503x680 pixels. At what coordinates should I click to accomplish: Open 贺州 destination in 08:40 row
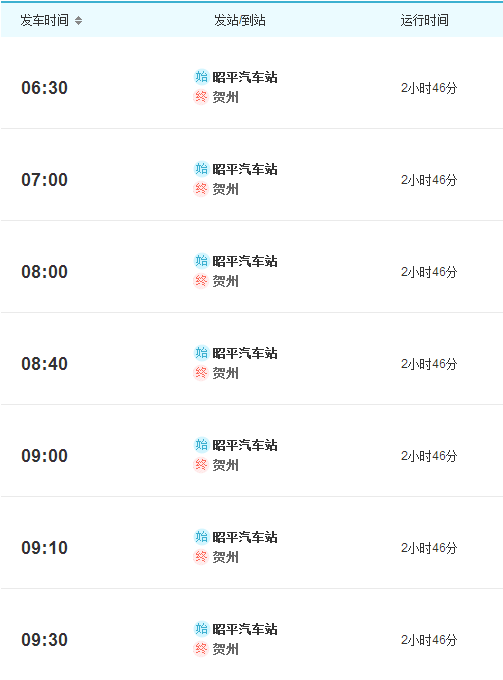pyautogui.click(x=225, y=373)
